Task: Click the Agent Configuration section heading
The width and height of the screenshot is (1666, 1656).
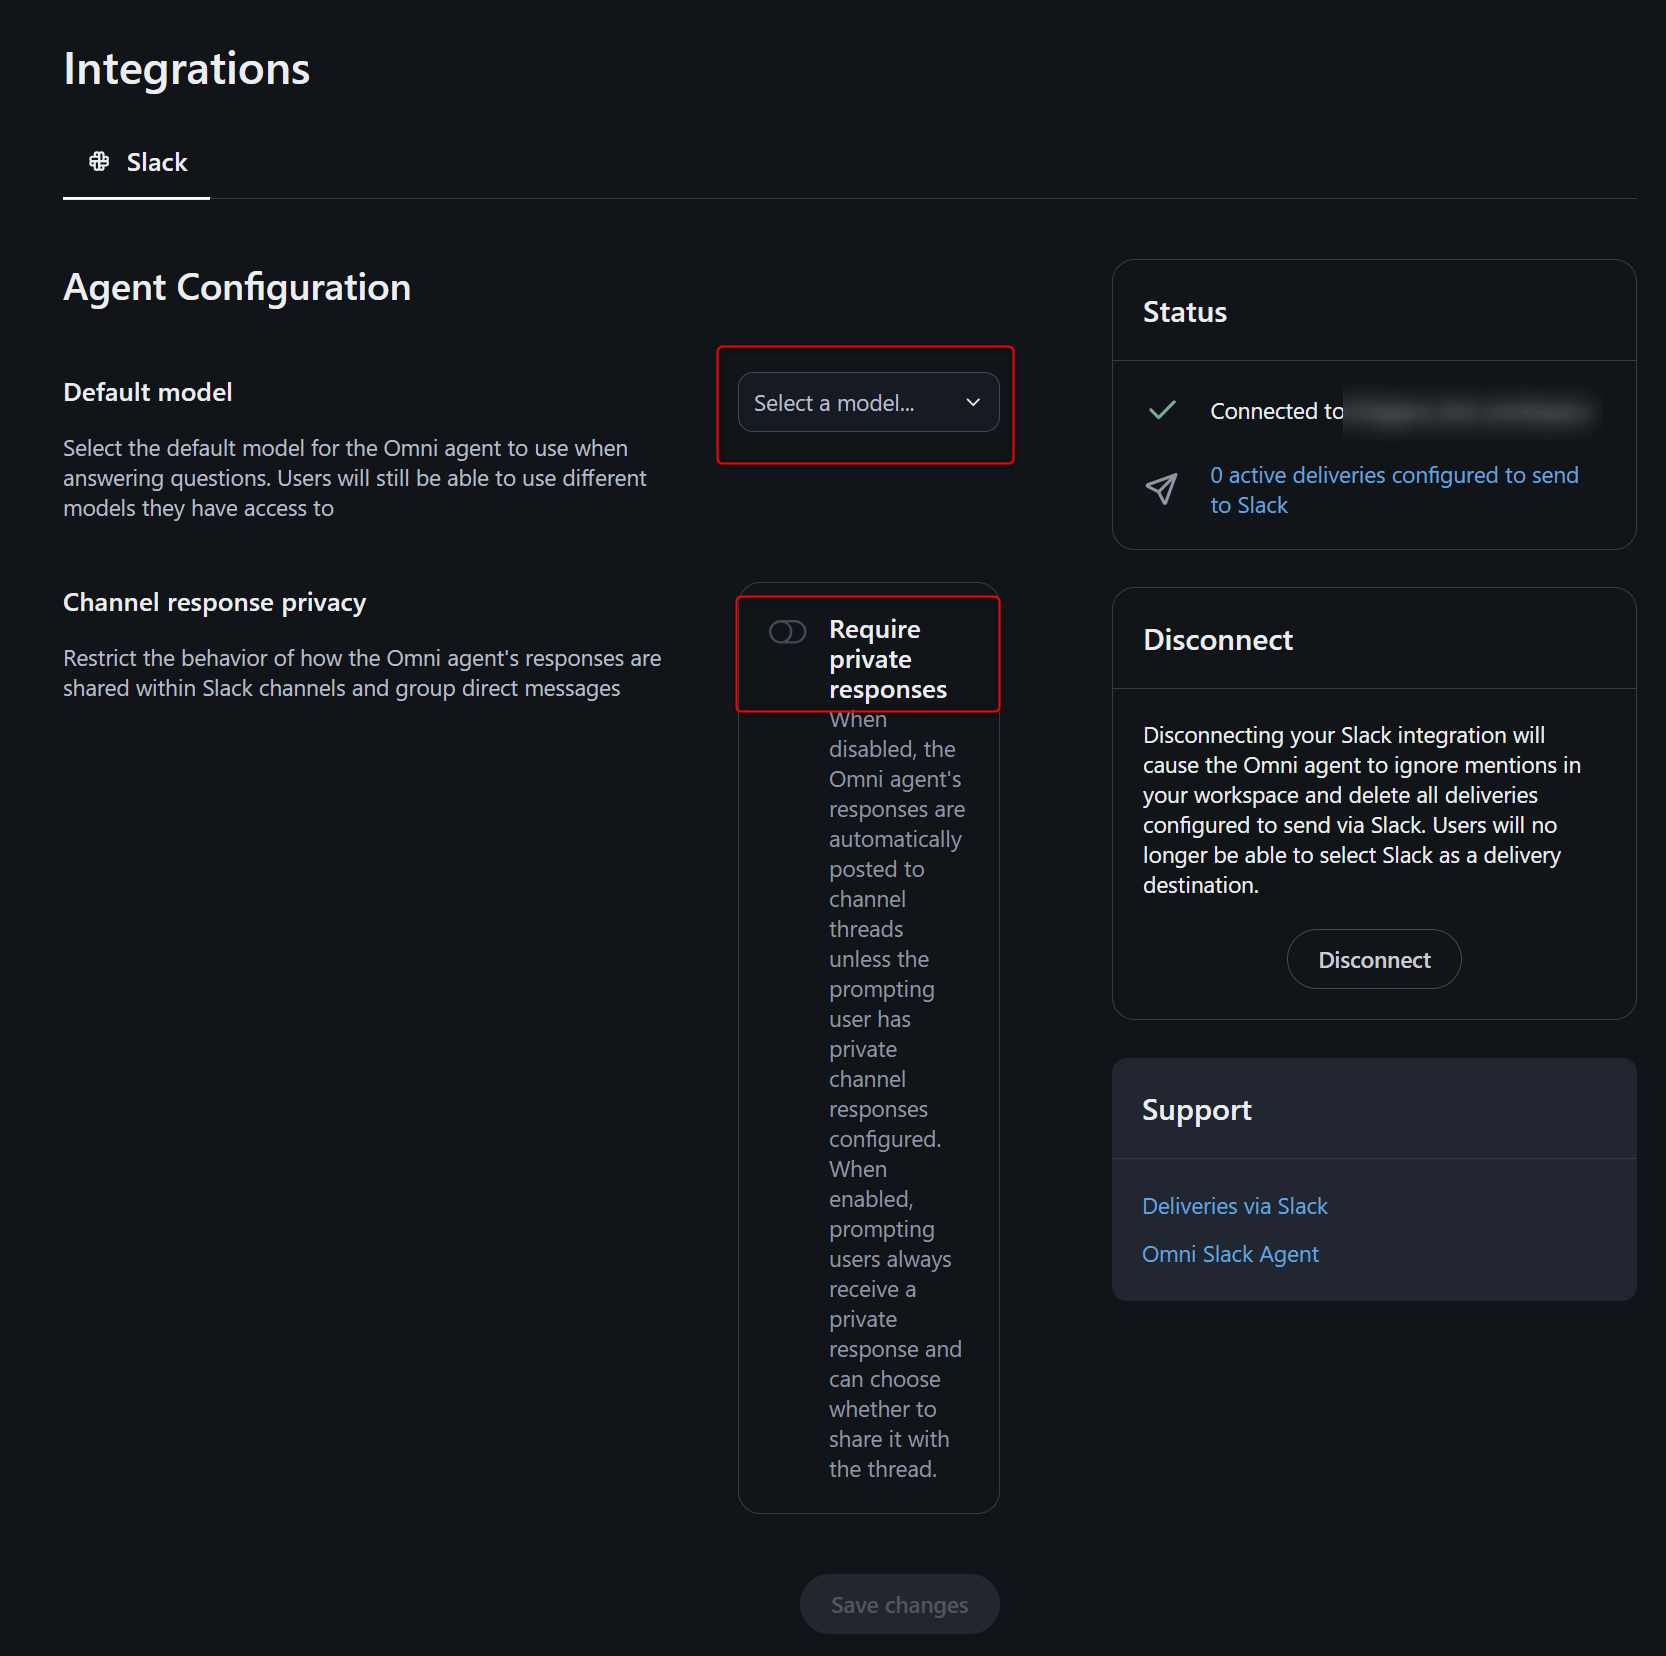Action: click(x=237, y=287)
